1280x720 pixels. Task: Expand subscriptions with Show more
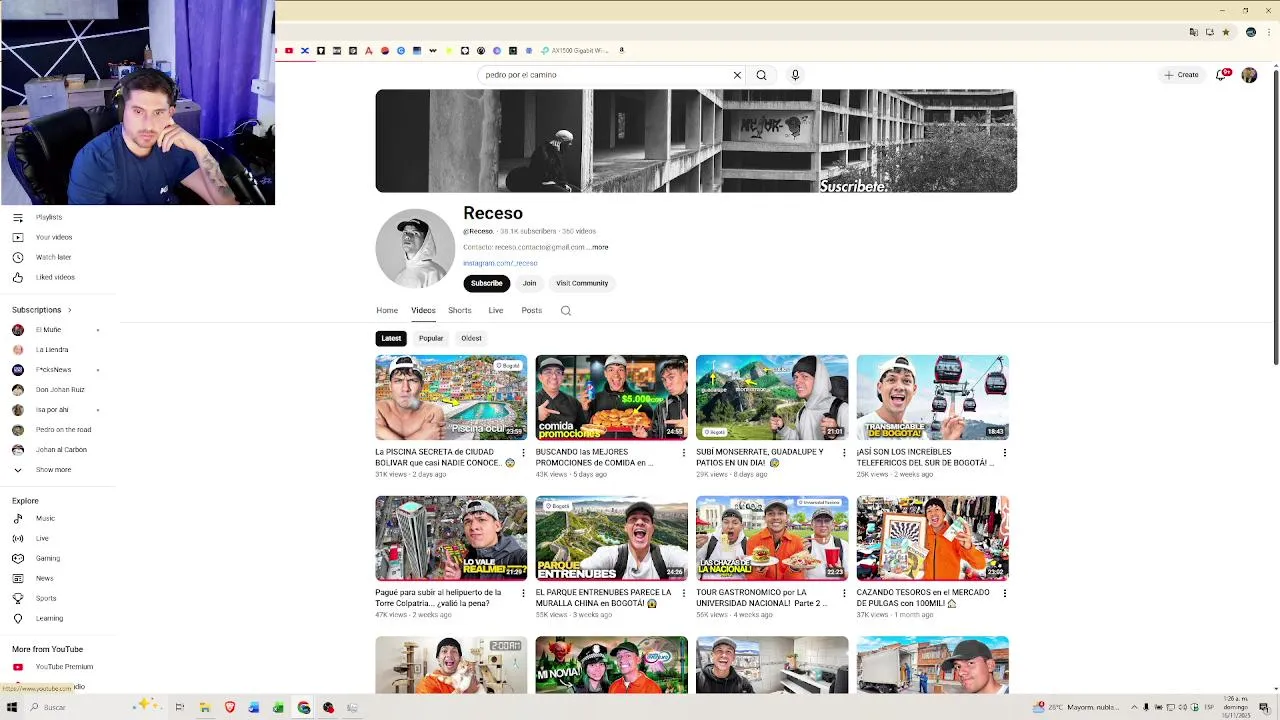(x=53, y=470)
